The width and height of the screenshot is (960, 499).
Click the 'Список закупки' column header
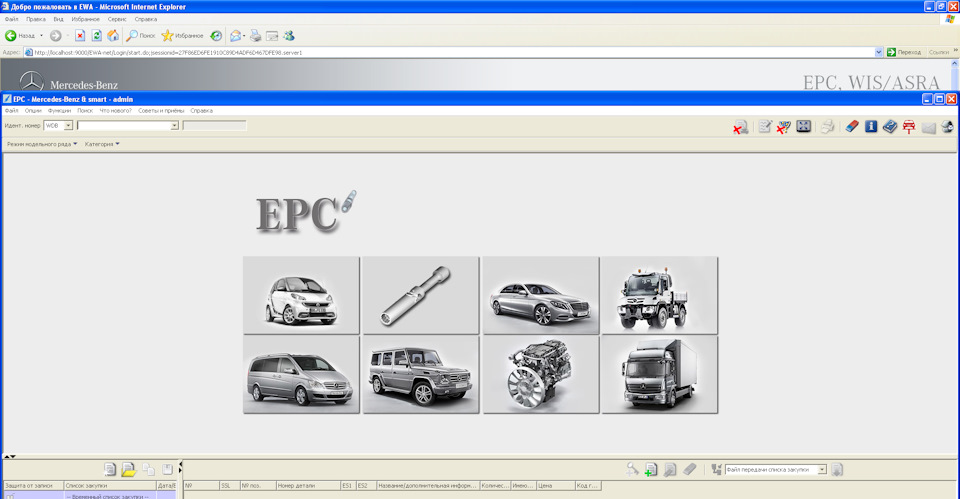tap(110, 486)
